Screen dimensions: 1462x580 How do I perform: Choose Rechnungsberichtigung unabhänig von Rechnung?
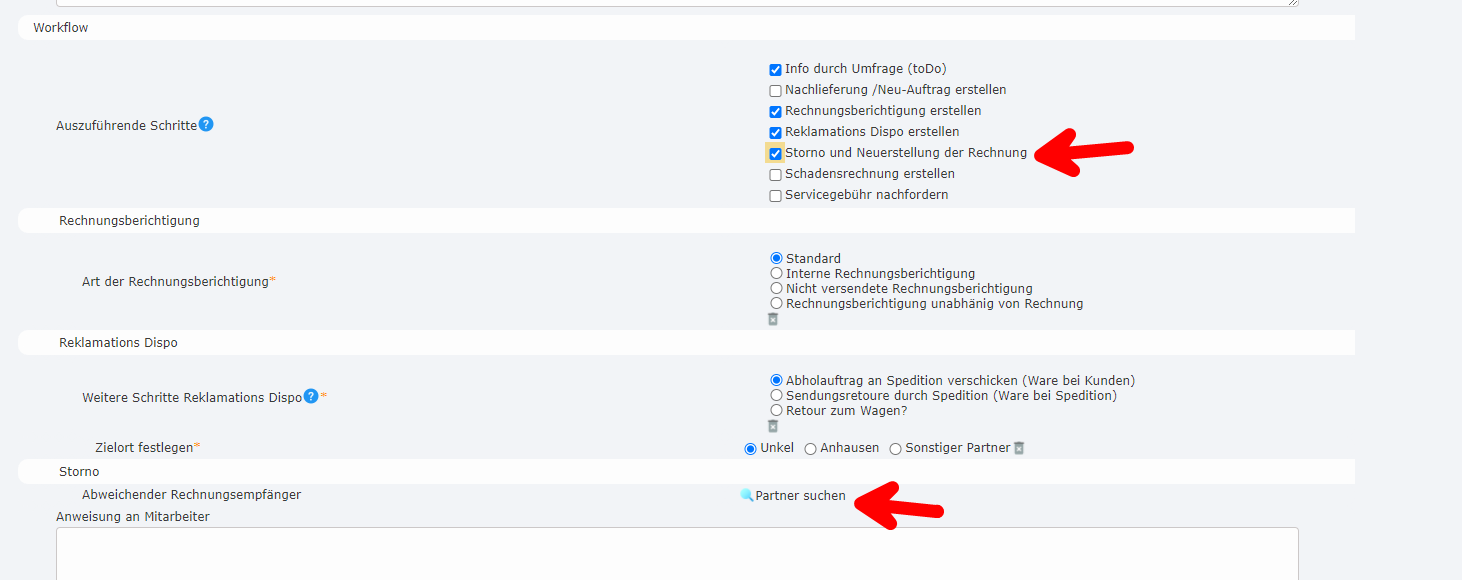777,303
